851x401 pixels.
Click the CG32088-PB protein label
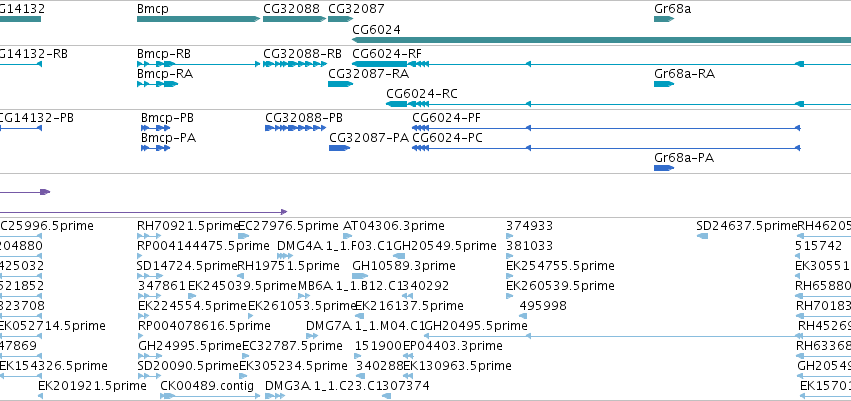pyautogui.click(x=304, y=118)
